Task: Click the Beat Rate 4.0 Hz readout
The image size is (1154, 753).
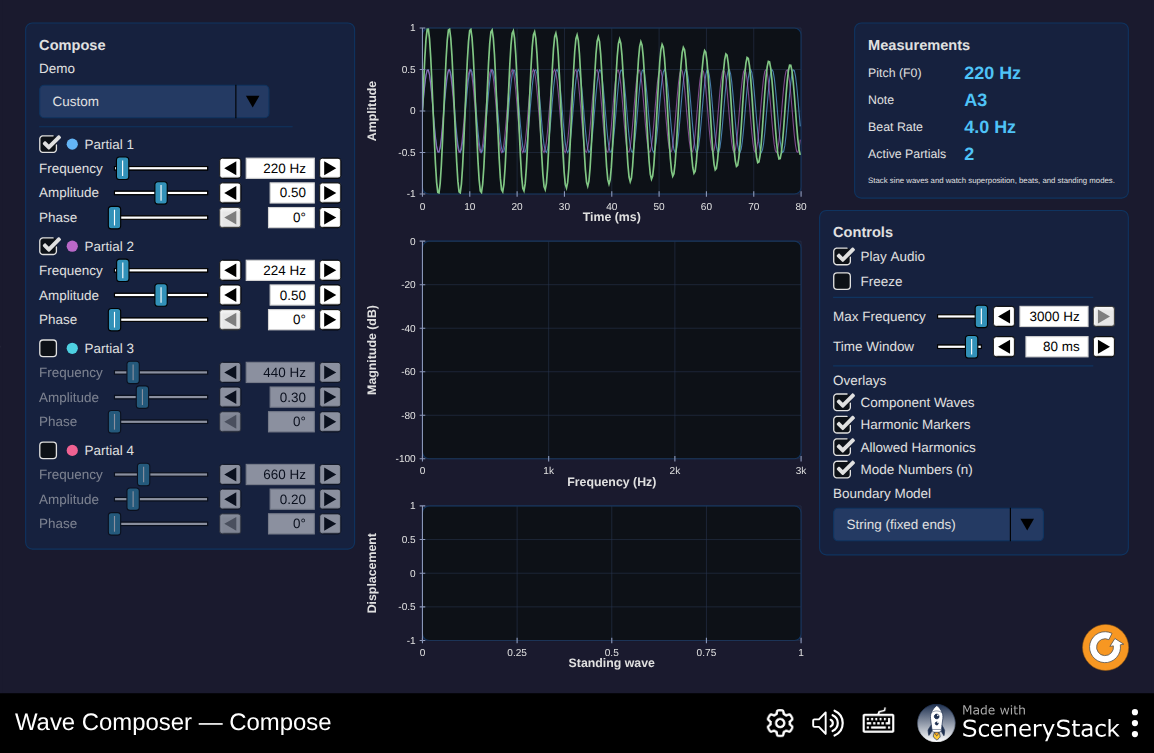Action: (990, 127)
